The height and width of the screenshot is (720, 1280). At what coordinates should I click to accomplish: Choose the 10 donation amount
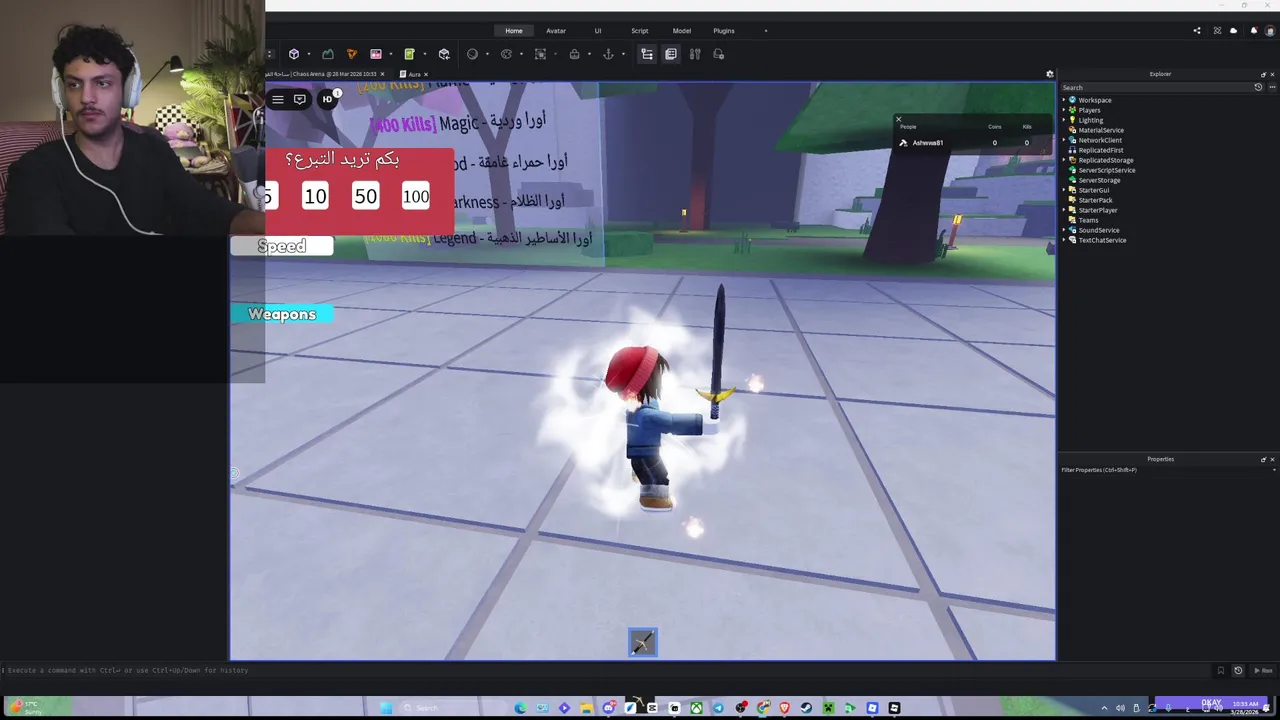tap(315, 196)
